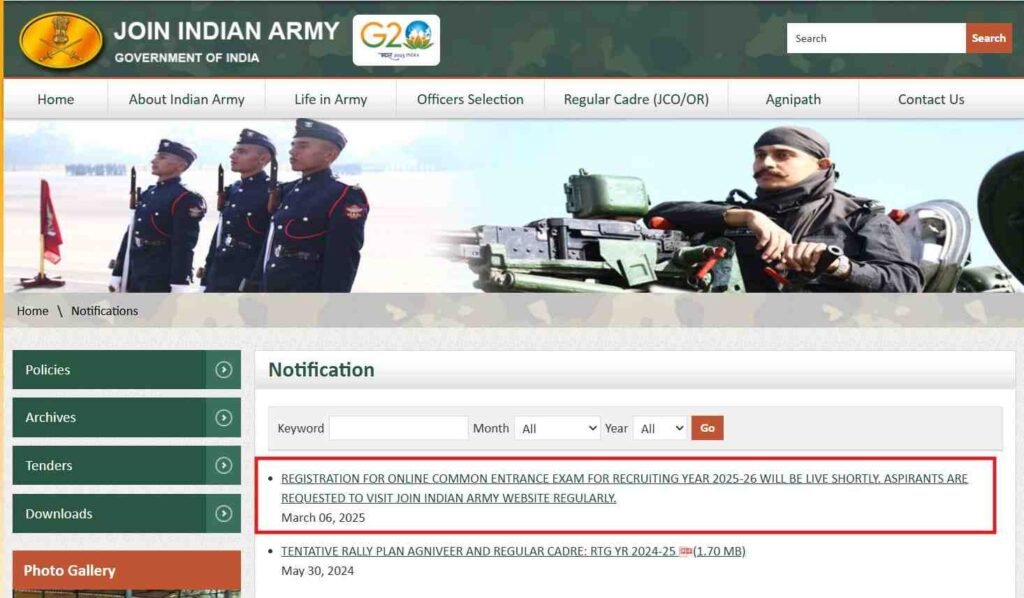Go to the Contact Us page
The image size is (1024, 598).
pyautogui.click(x=930, y=99)
